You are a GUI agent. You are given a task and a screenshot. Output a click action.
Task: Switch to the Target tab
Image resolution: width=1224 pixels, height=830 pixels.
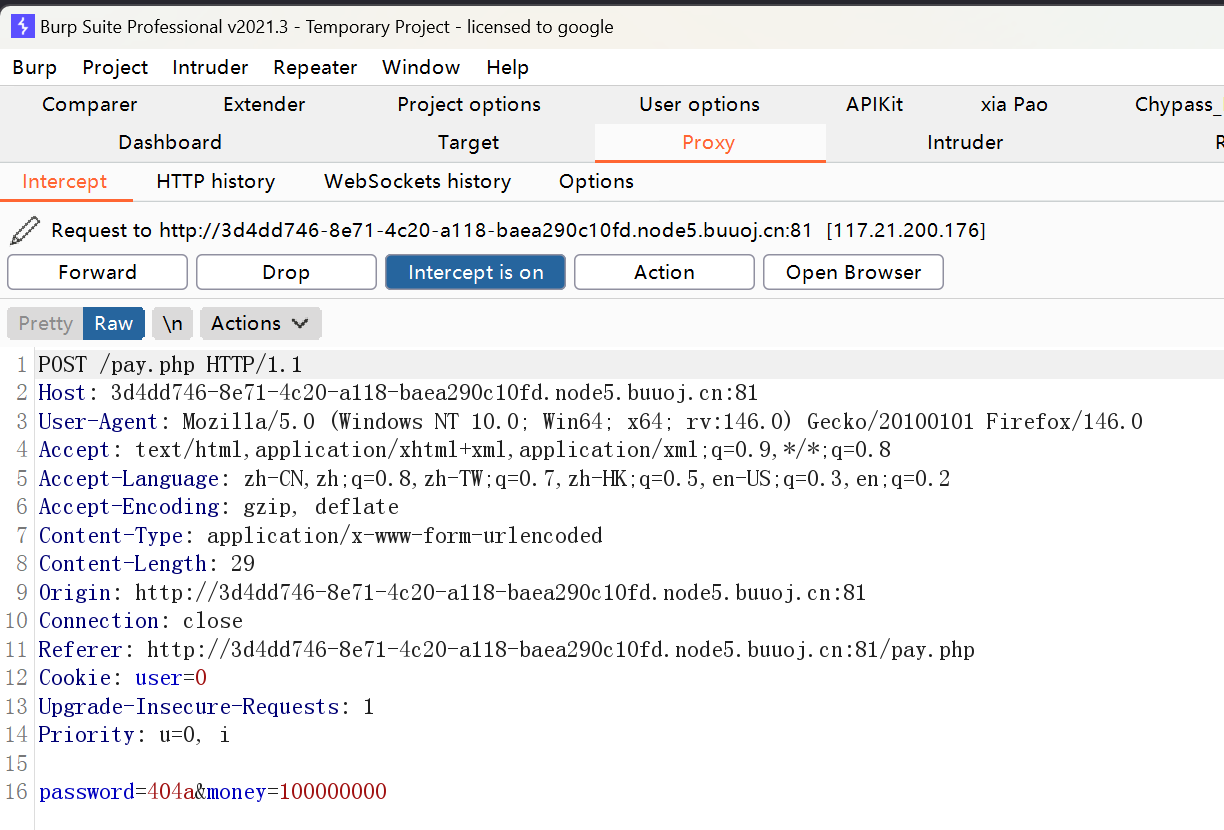(x=468, y=142)
